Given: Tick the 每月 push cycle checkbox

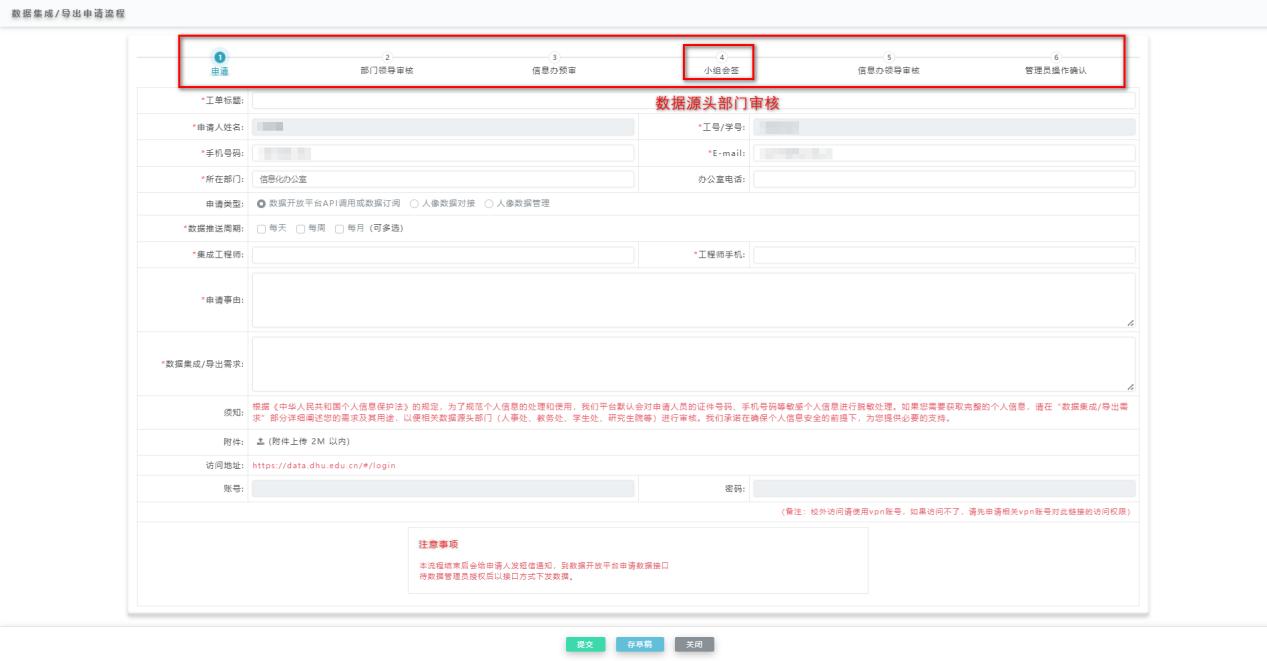Looking at the screenshot, I should tap(339, 228).
